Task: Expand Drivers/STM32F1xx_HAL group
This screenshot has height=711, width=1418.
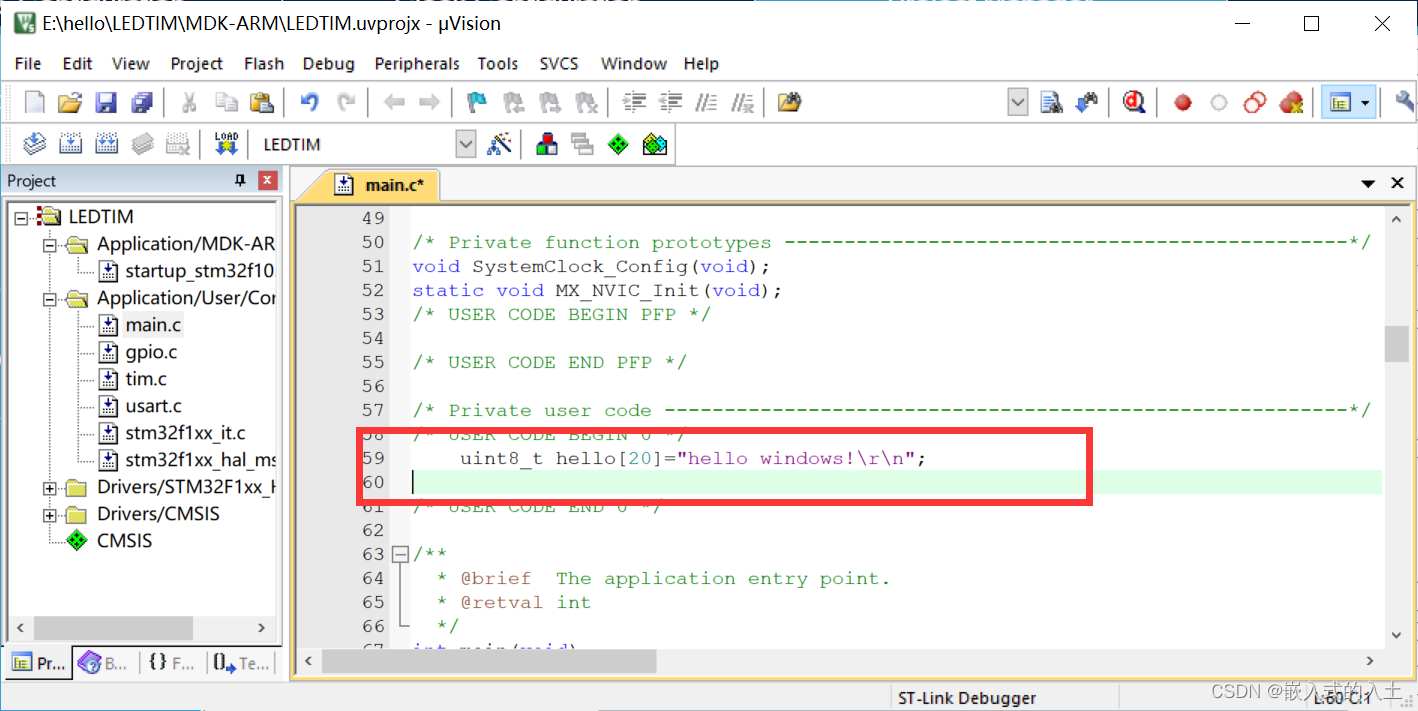Action: coord(50,487)
